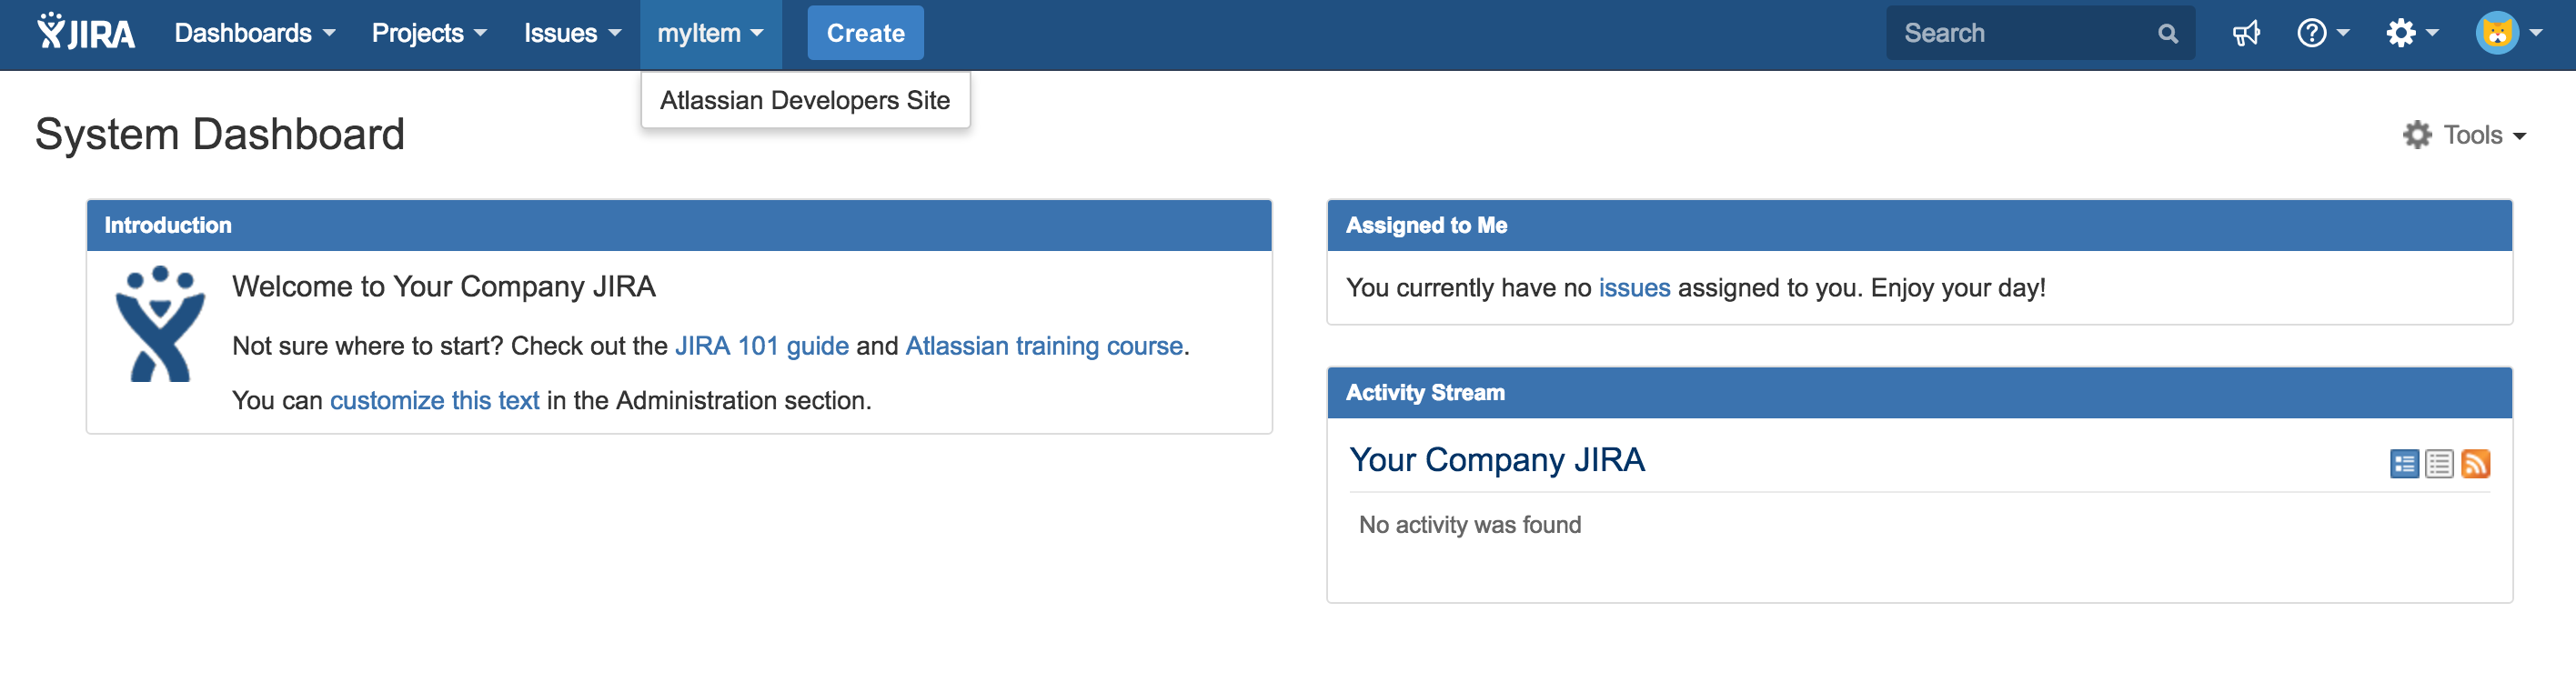The width and height of the screenshot is (2576, 673).
Task: Click the JIRA logo
Action: pos(83,32)
